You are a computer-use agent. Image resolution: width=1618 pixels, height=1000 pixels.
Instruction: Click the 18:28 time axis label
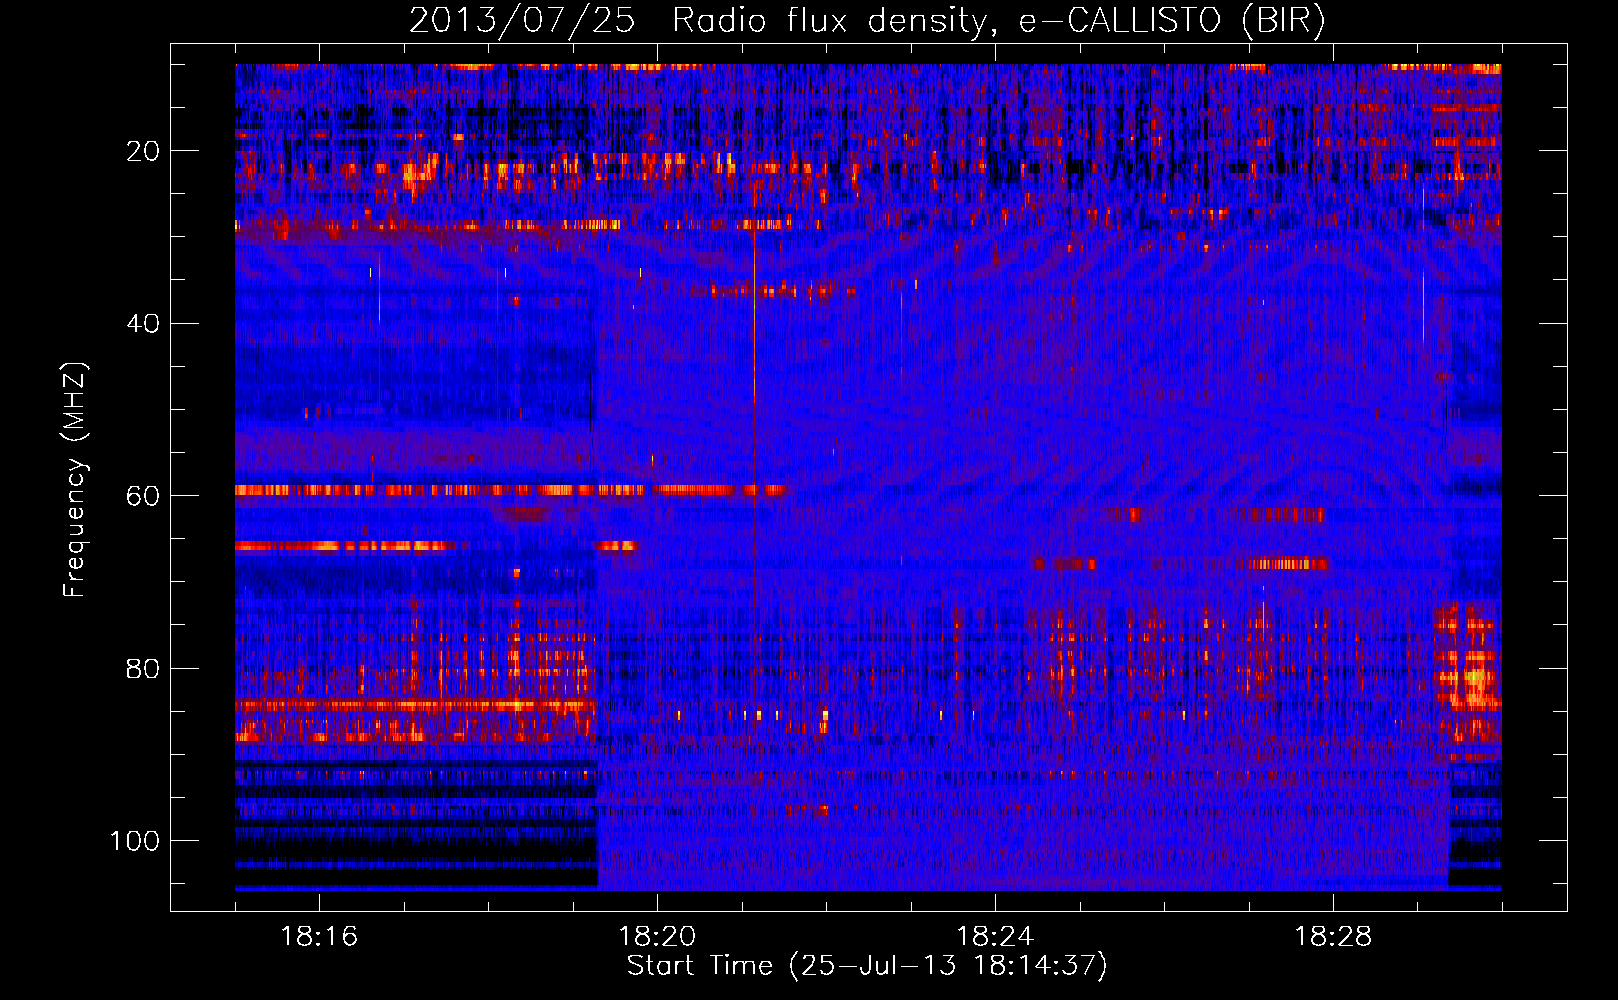coord(1333,937)
